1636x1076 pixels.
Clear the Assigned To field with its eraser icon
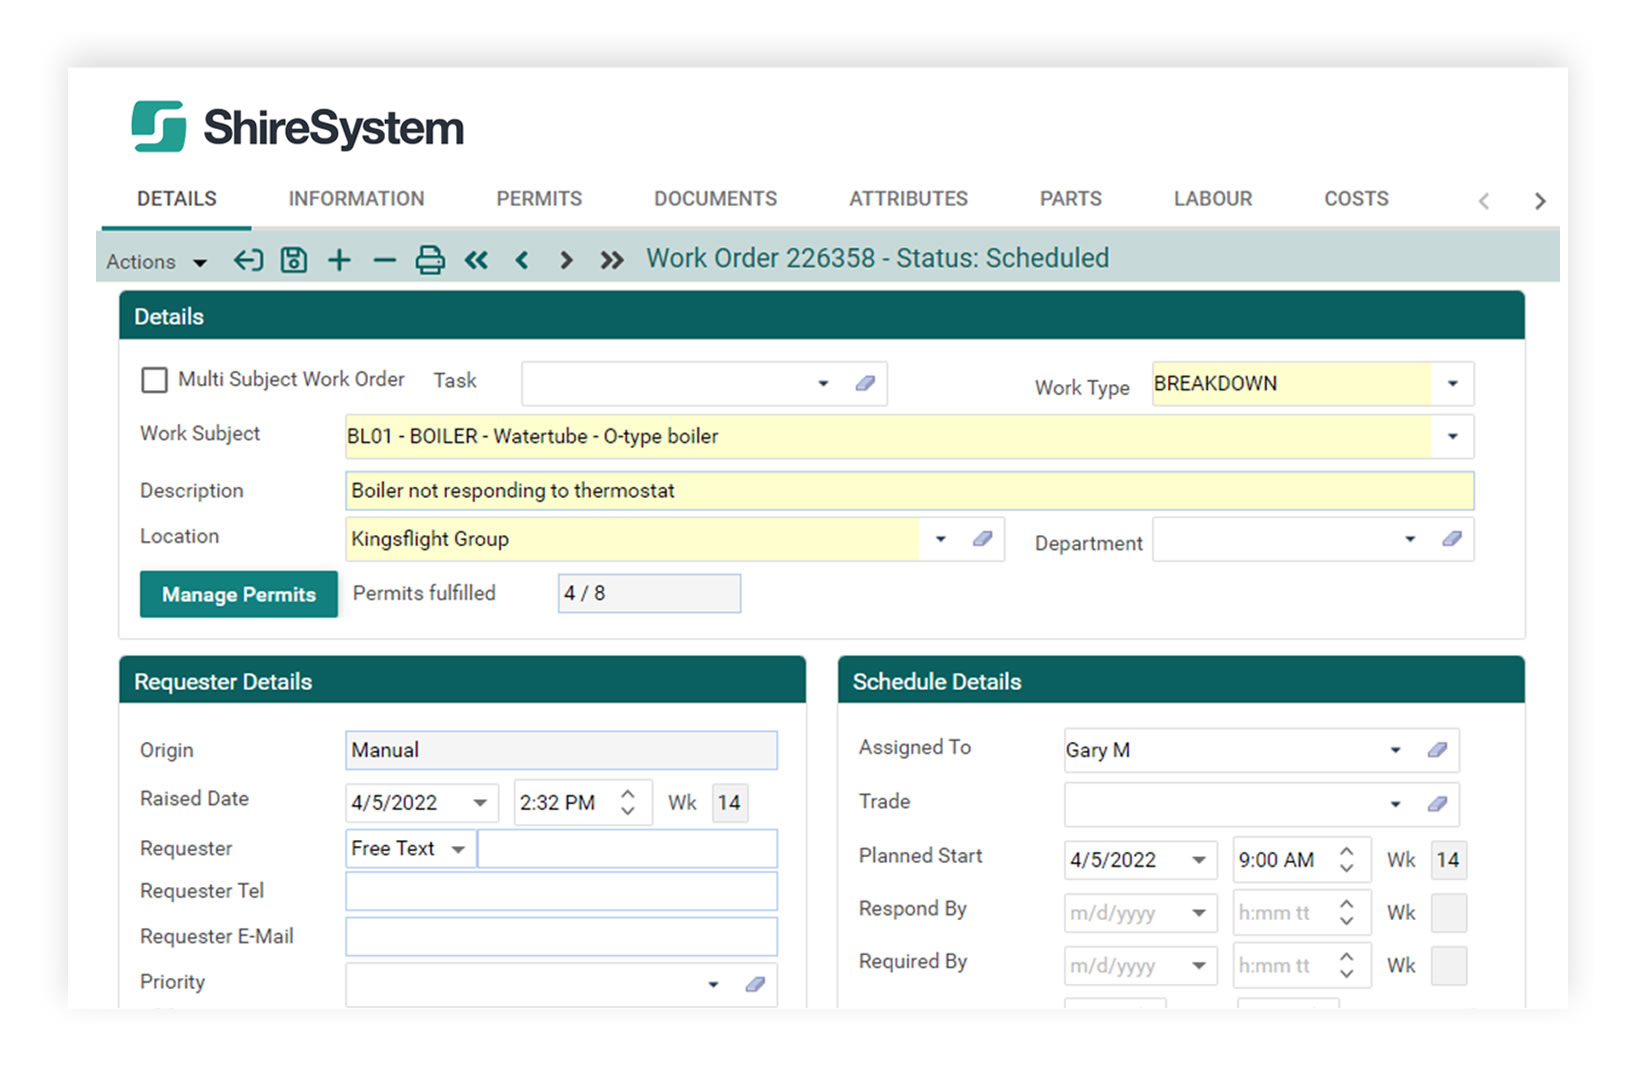coord(1437,750)
